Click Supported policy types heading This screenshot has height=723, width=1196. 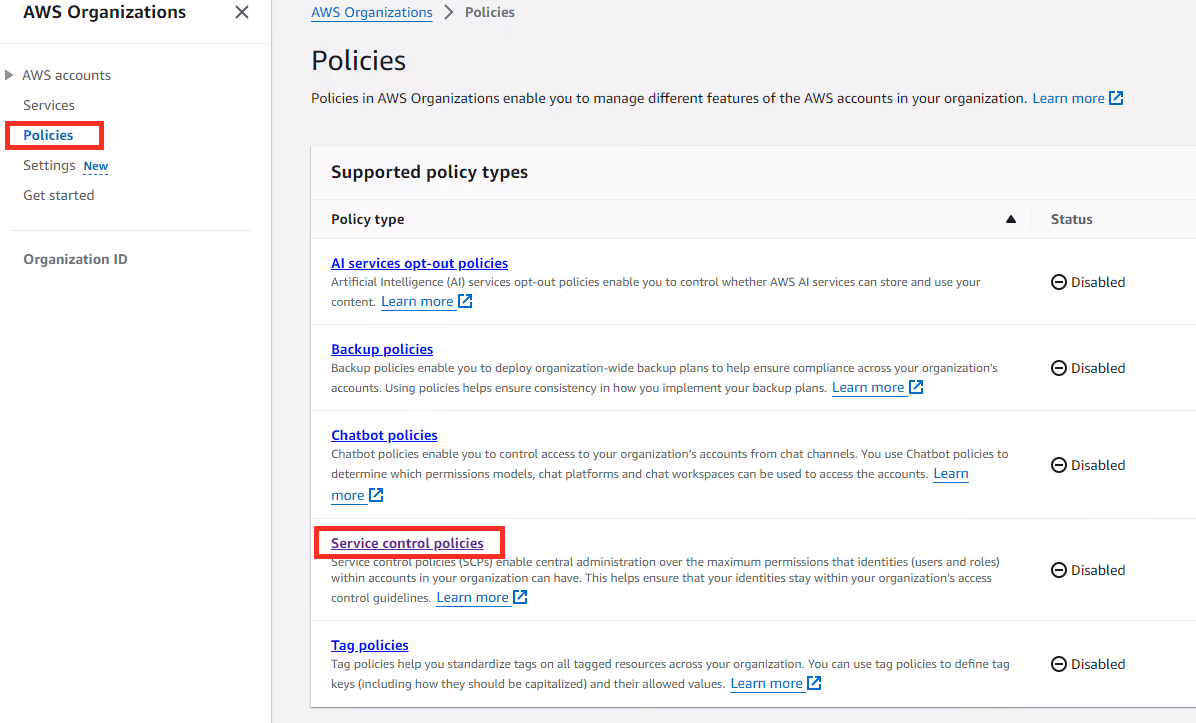click(x=429, y=172)
